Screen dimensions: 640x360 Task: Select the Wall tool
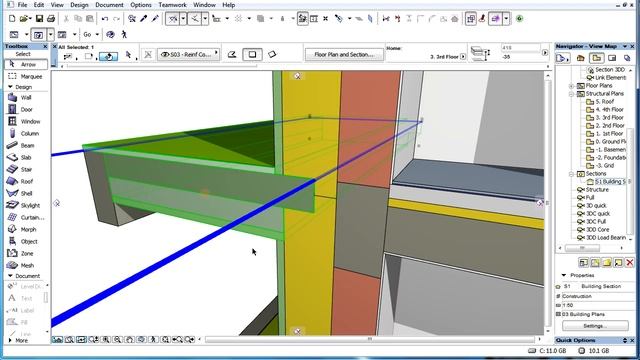(25, 98)
